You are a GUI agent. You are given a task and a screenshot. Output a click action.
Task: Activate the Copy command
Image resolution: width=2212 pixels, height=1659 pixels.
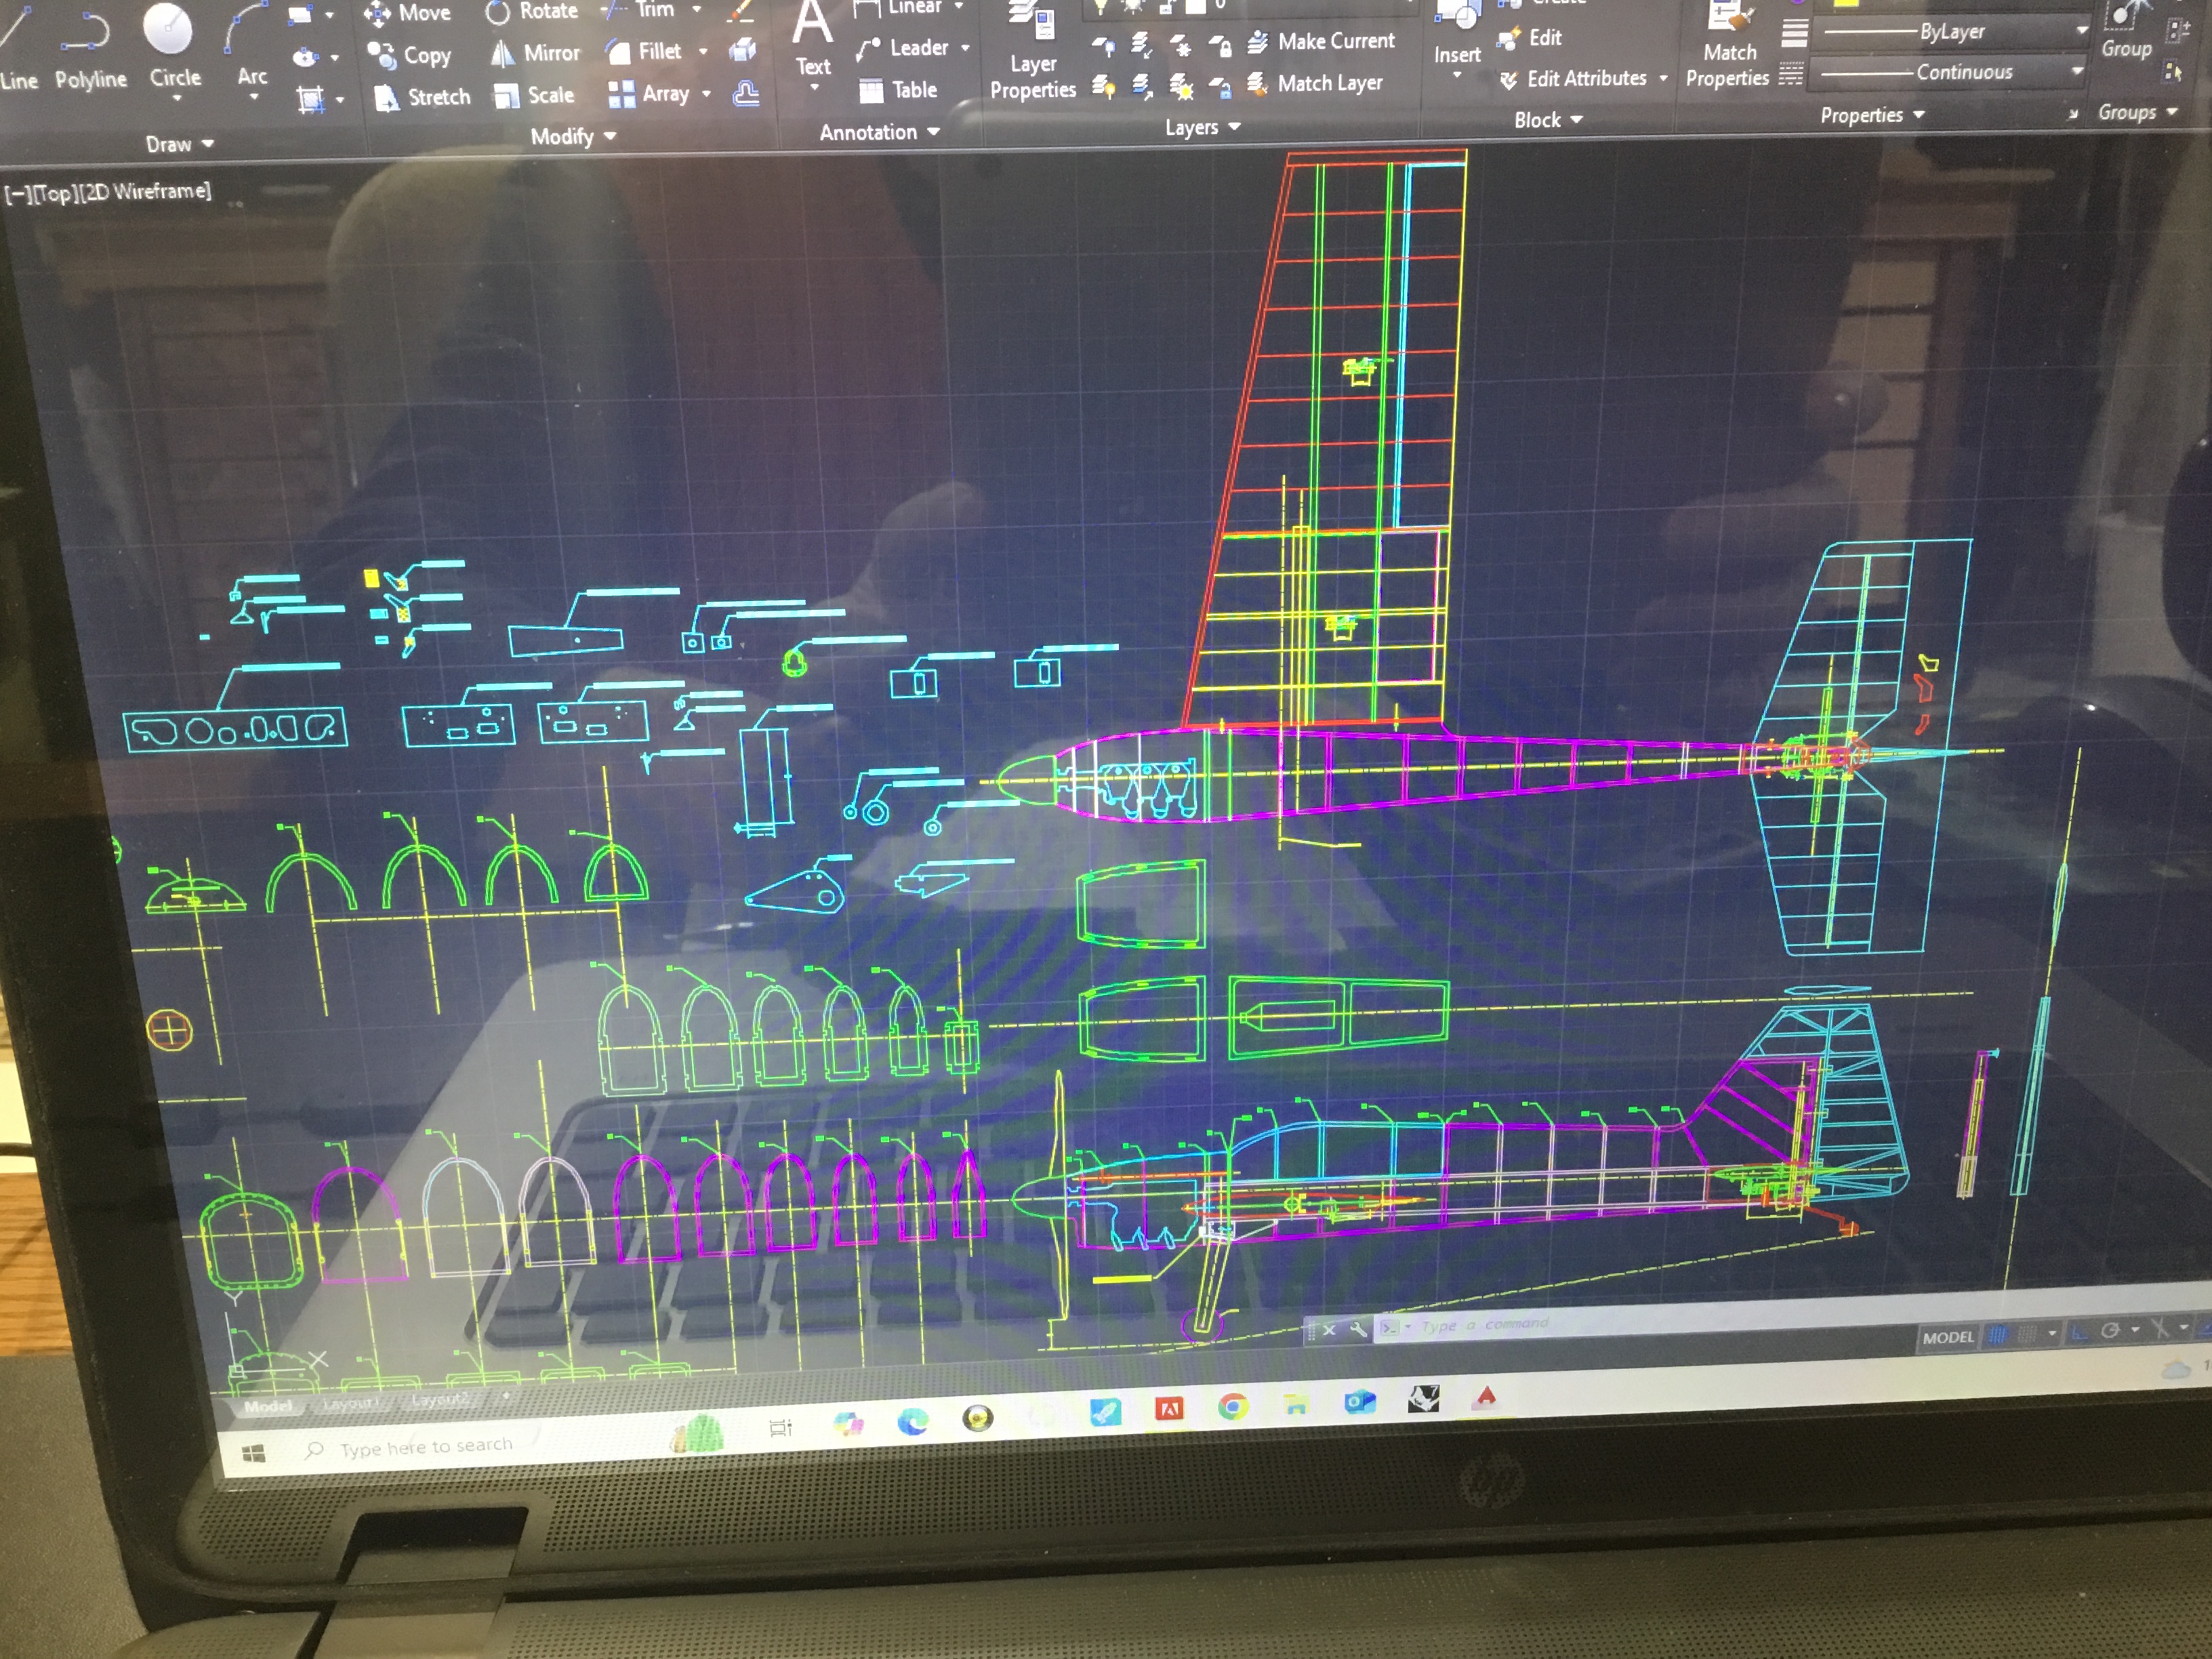pyautogui.click(x=410, y=55)
